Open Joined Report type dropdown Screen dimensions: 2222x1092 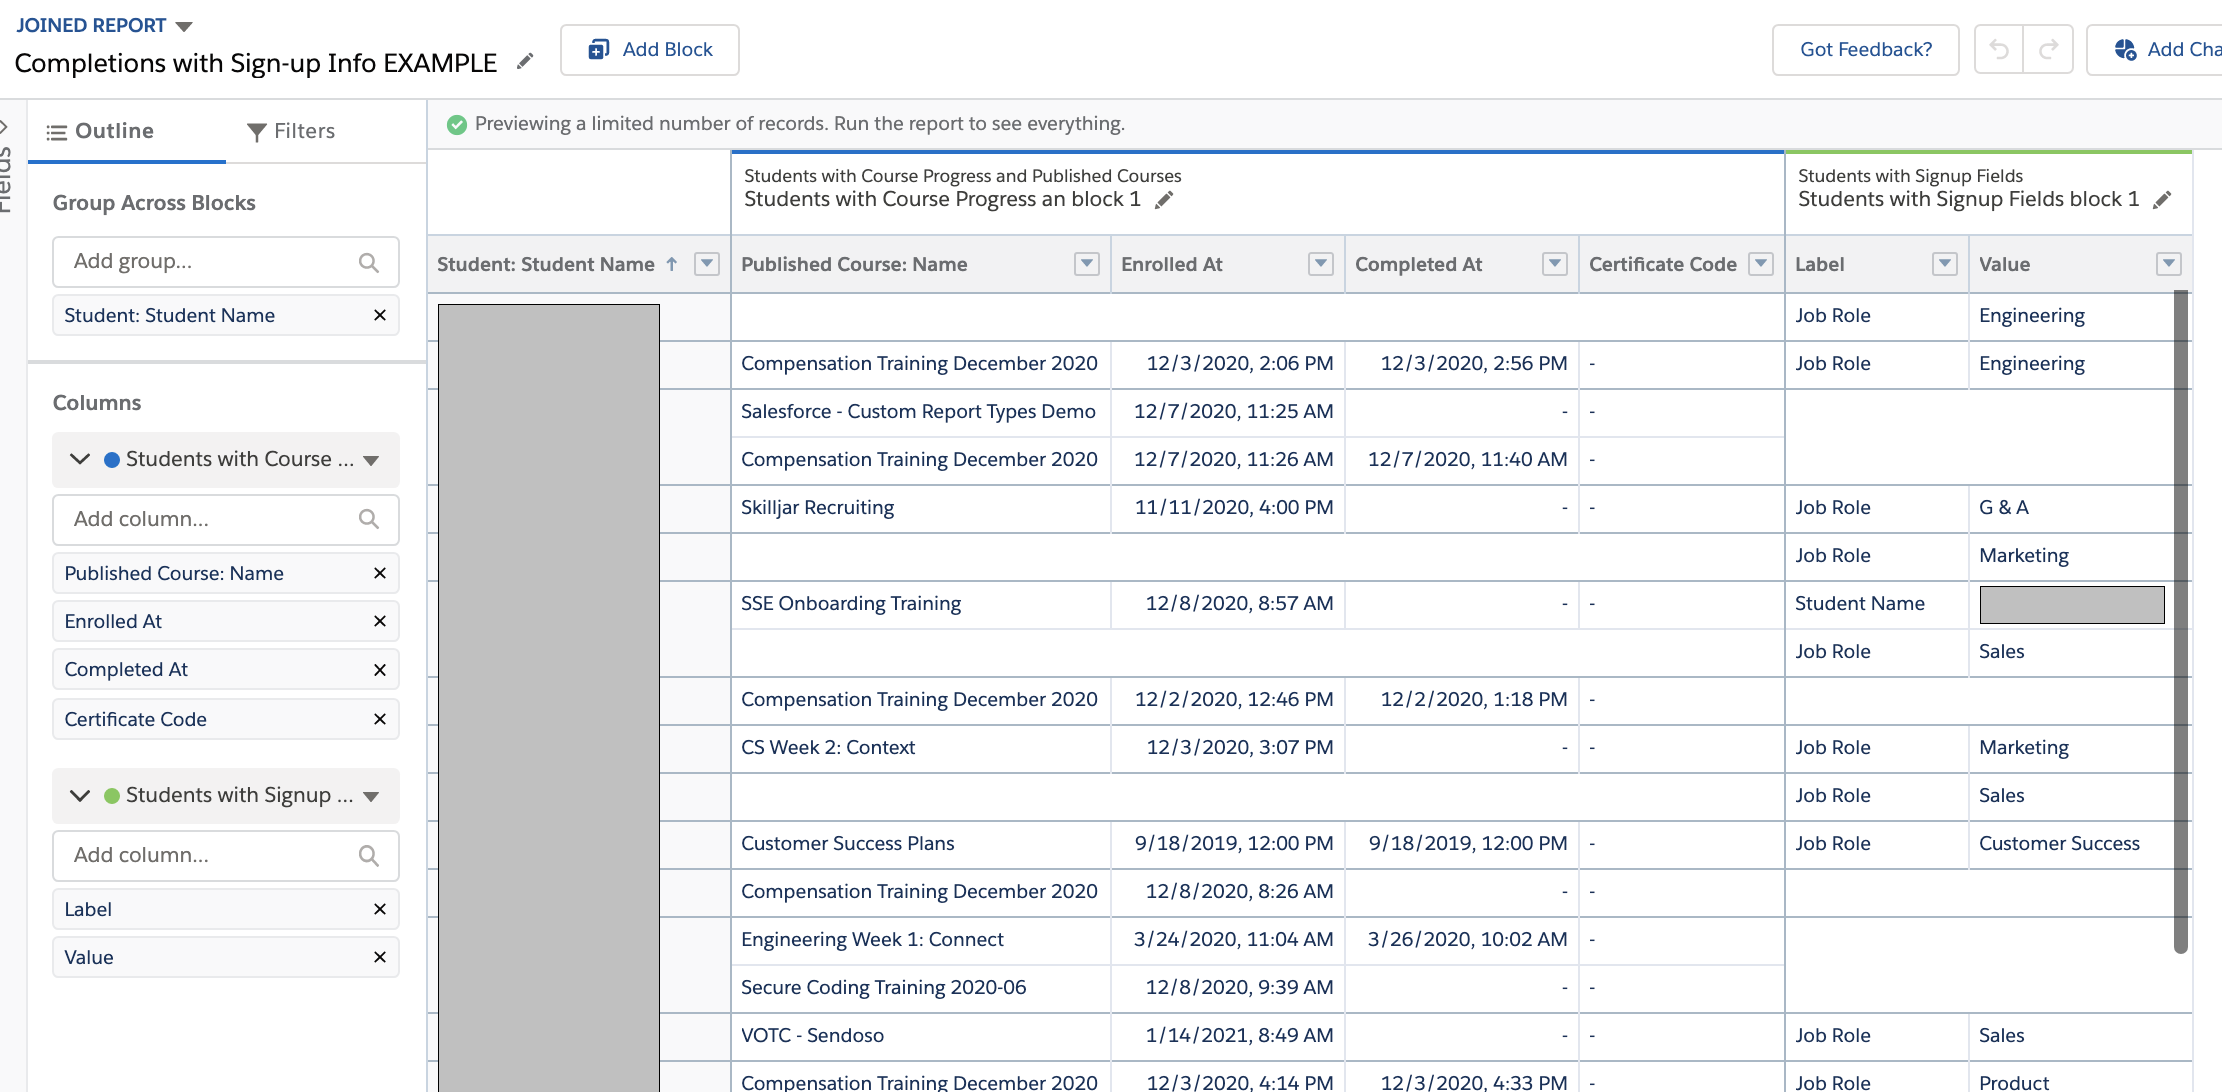(x=184, y=26)
